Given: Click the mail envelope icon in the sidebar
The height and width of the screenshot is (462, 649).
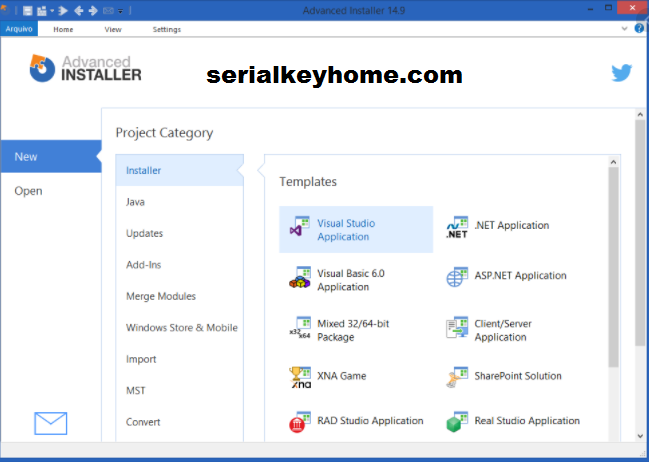Looking at the screenshot, I should point(50,423).
